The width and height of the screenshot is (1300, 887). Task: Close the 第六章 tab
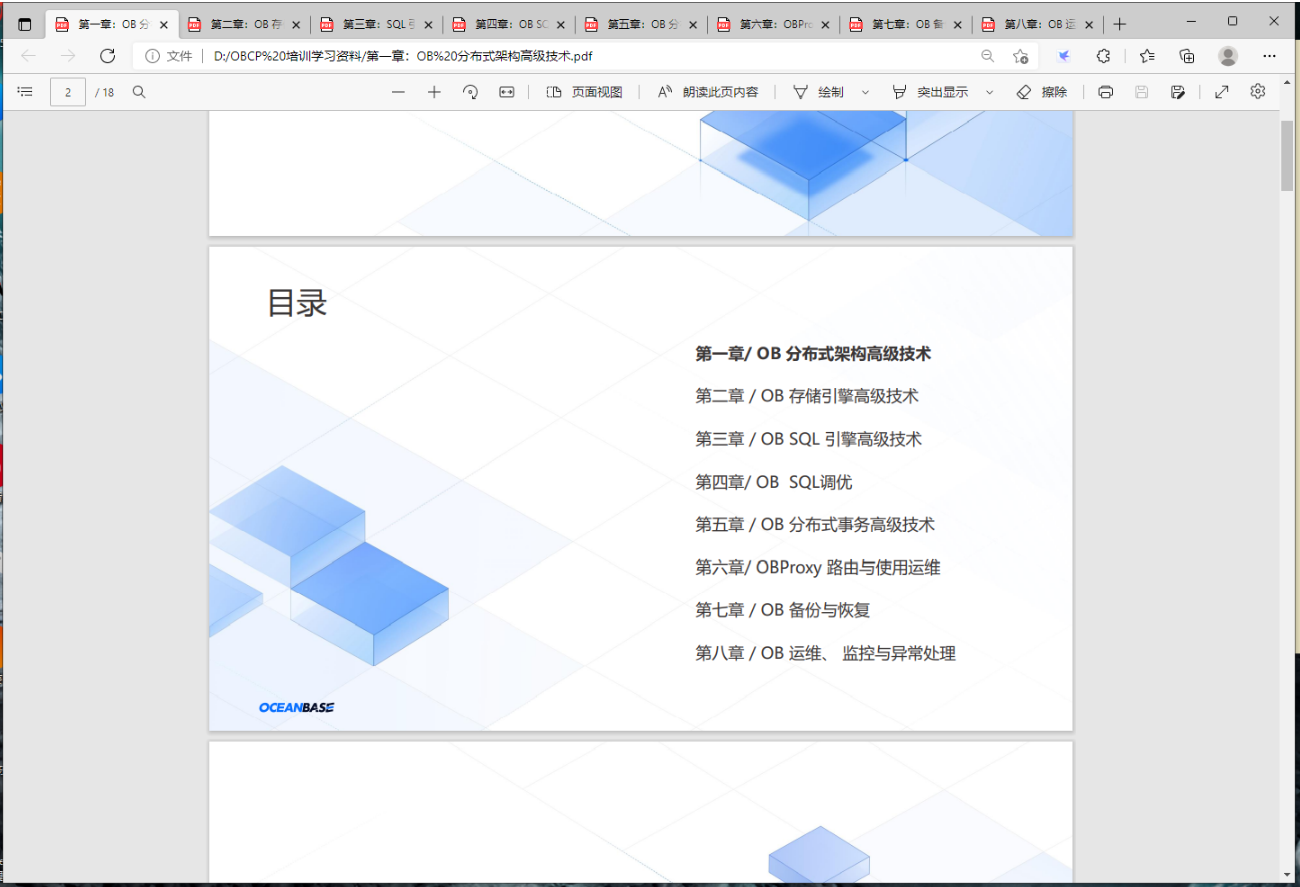tap(825, 25)
